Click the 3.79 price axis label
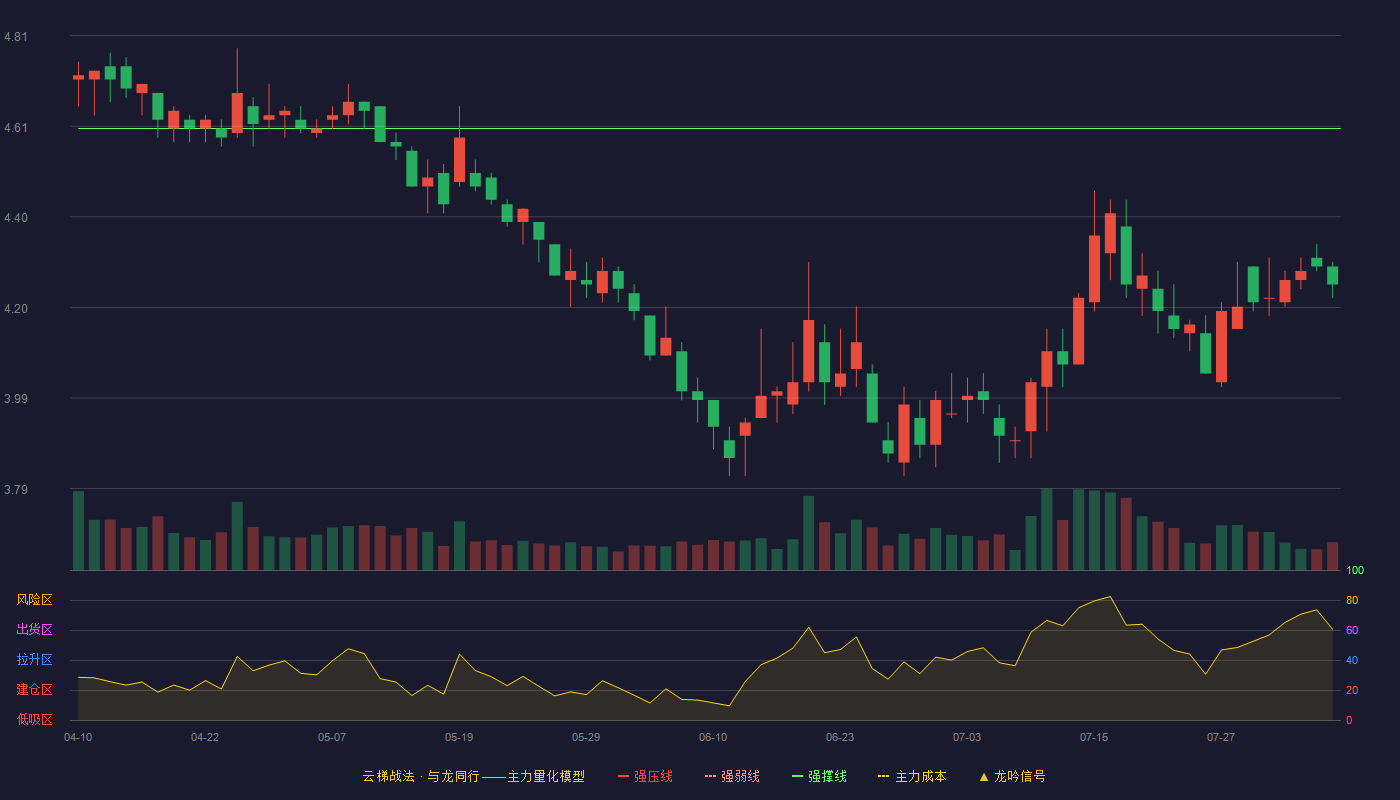 coord(16,490)
